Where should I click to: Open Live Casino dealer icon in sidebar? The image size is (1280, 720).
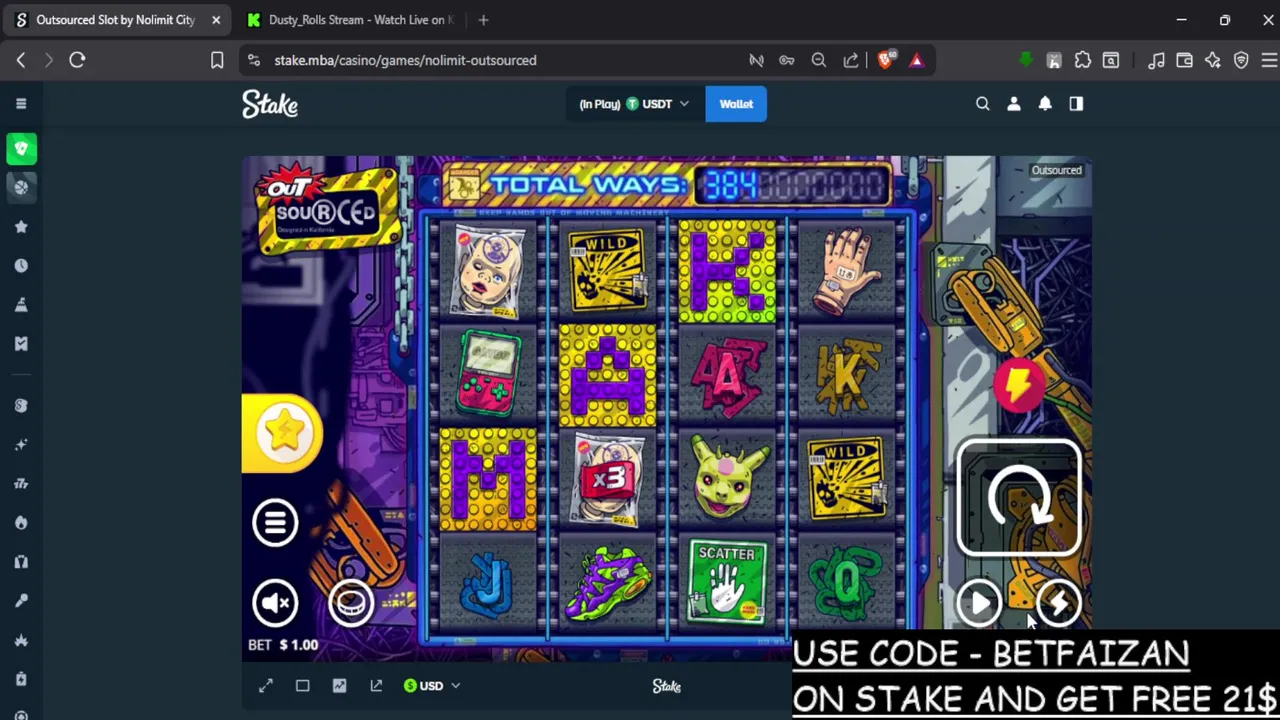click(x=21, y=561)
